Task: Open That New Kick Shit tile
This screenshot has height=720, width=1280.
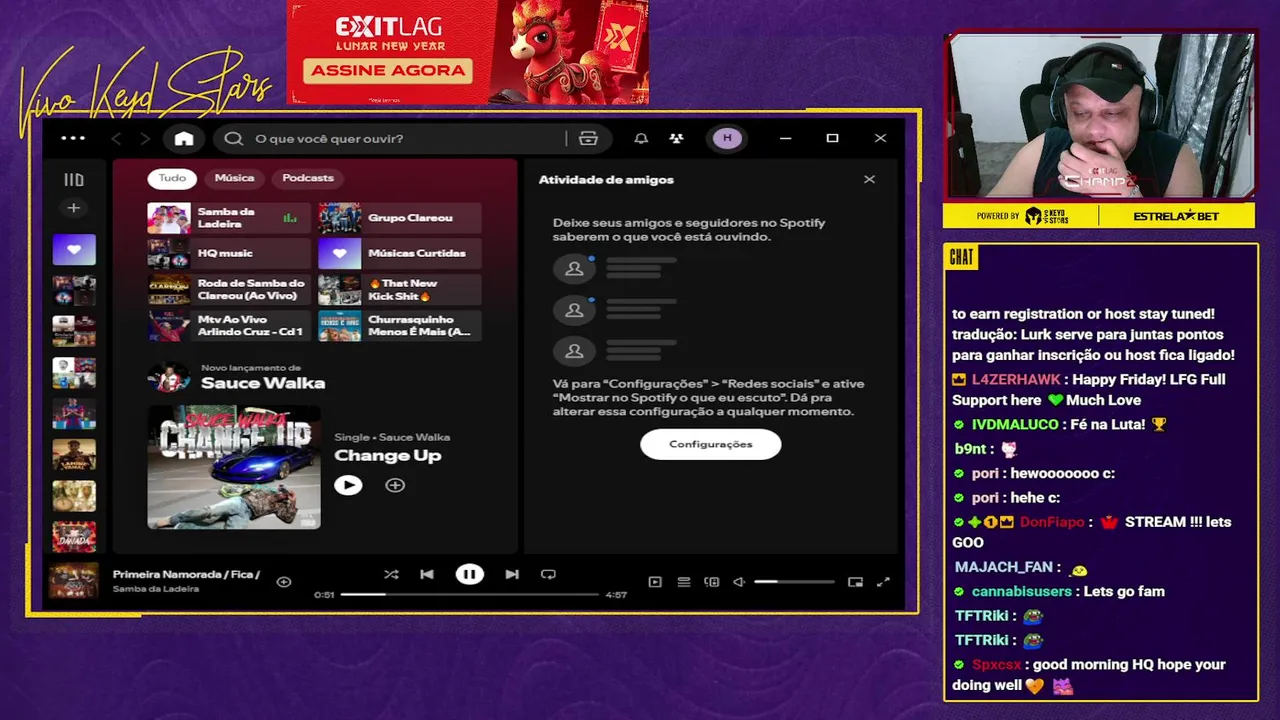Action: coord(400,290)
